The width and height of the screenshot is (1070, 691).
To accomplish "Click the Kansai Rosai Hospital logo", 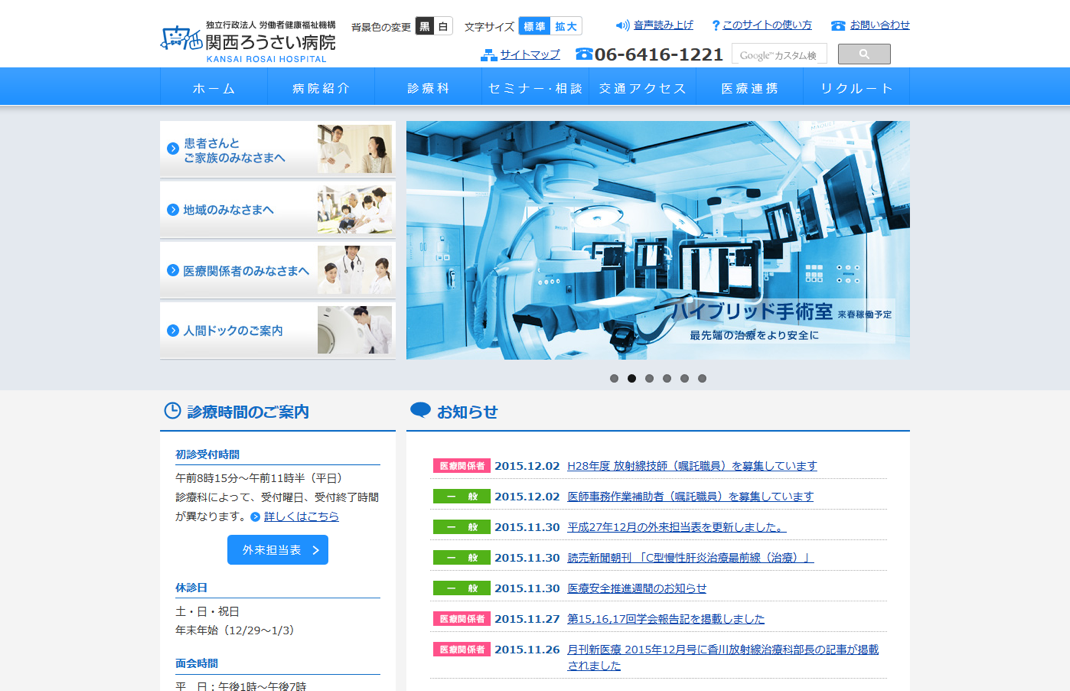I will (248, 42).
